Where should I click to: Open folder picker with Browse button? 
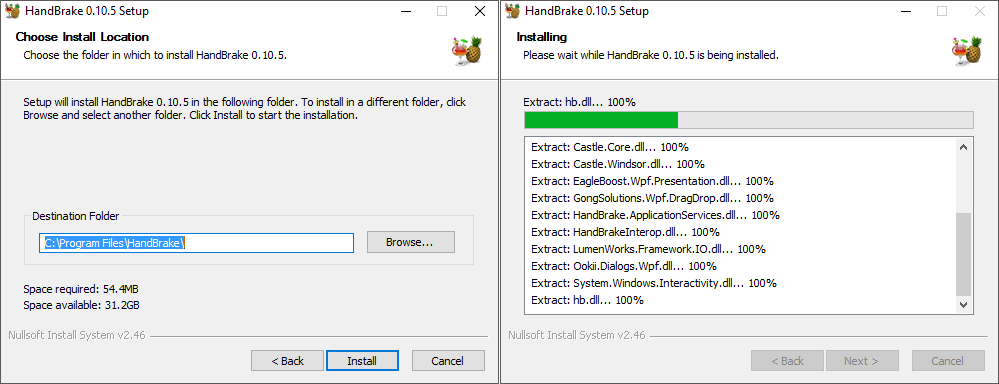[411, 242]
